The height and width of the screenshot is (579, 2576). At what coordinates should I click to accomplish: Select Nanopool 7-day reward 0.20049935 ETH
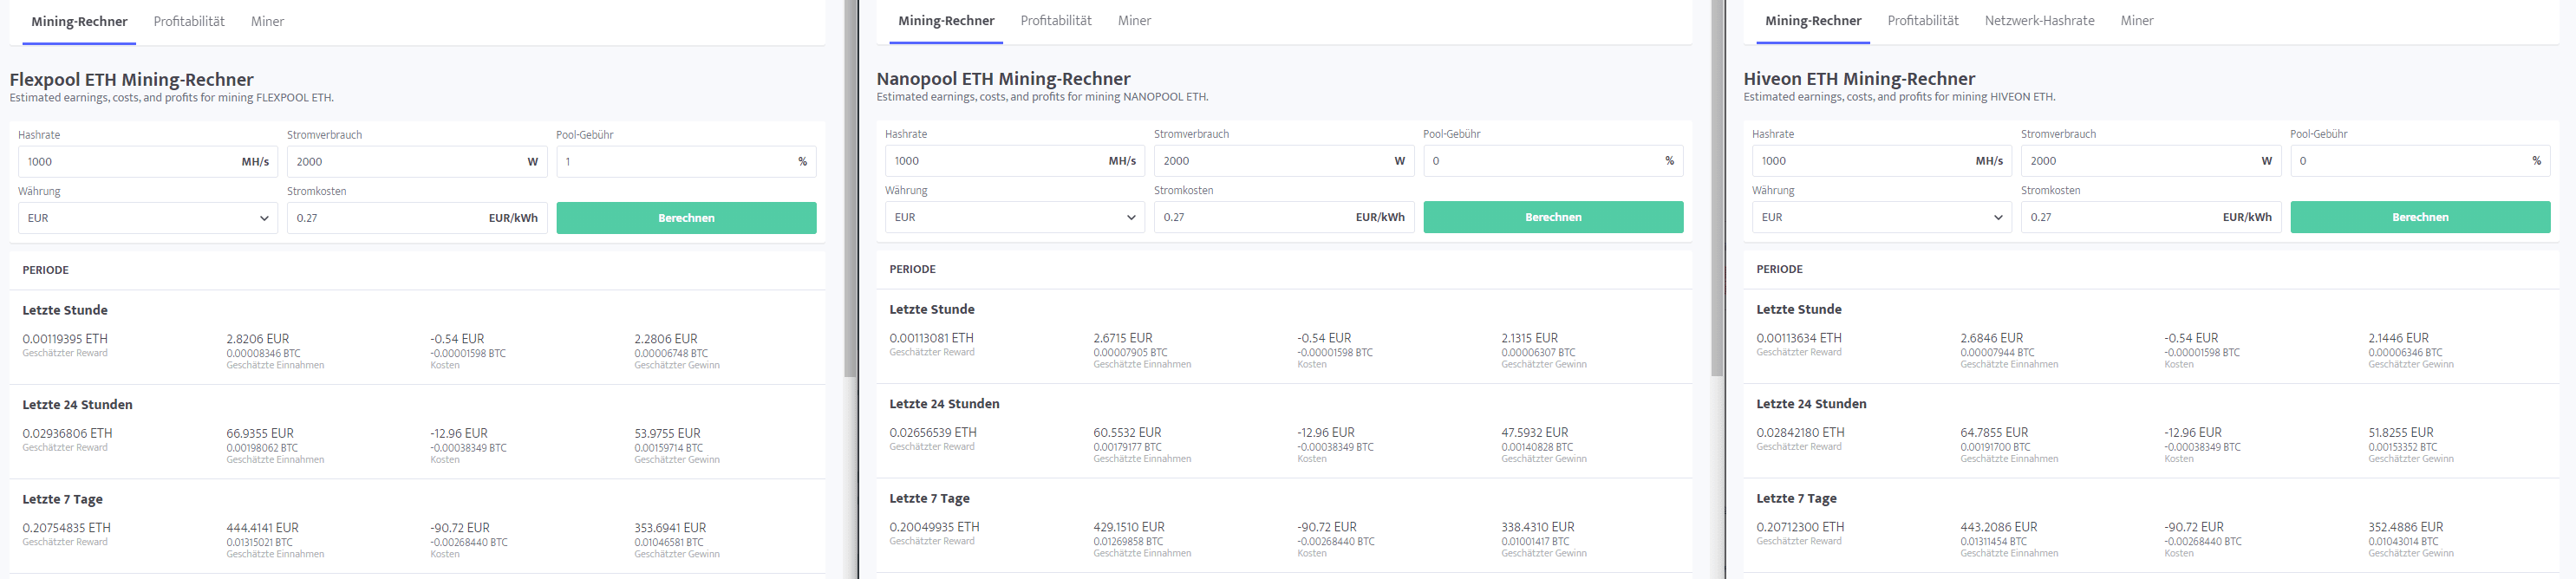pyautogui.click(x=934, y=527)
